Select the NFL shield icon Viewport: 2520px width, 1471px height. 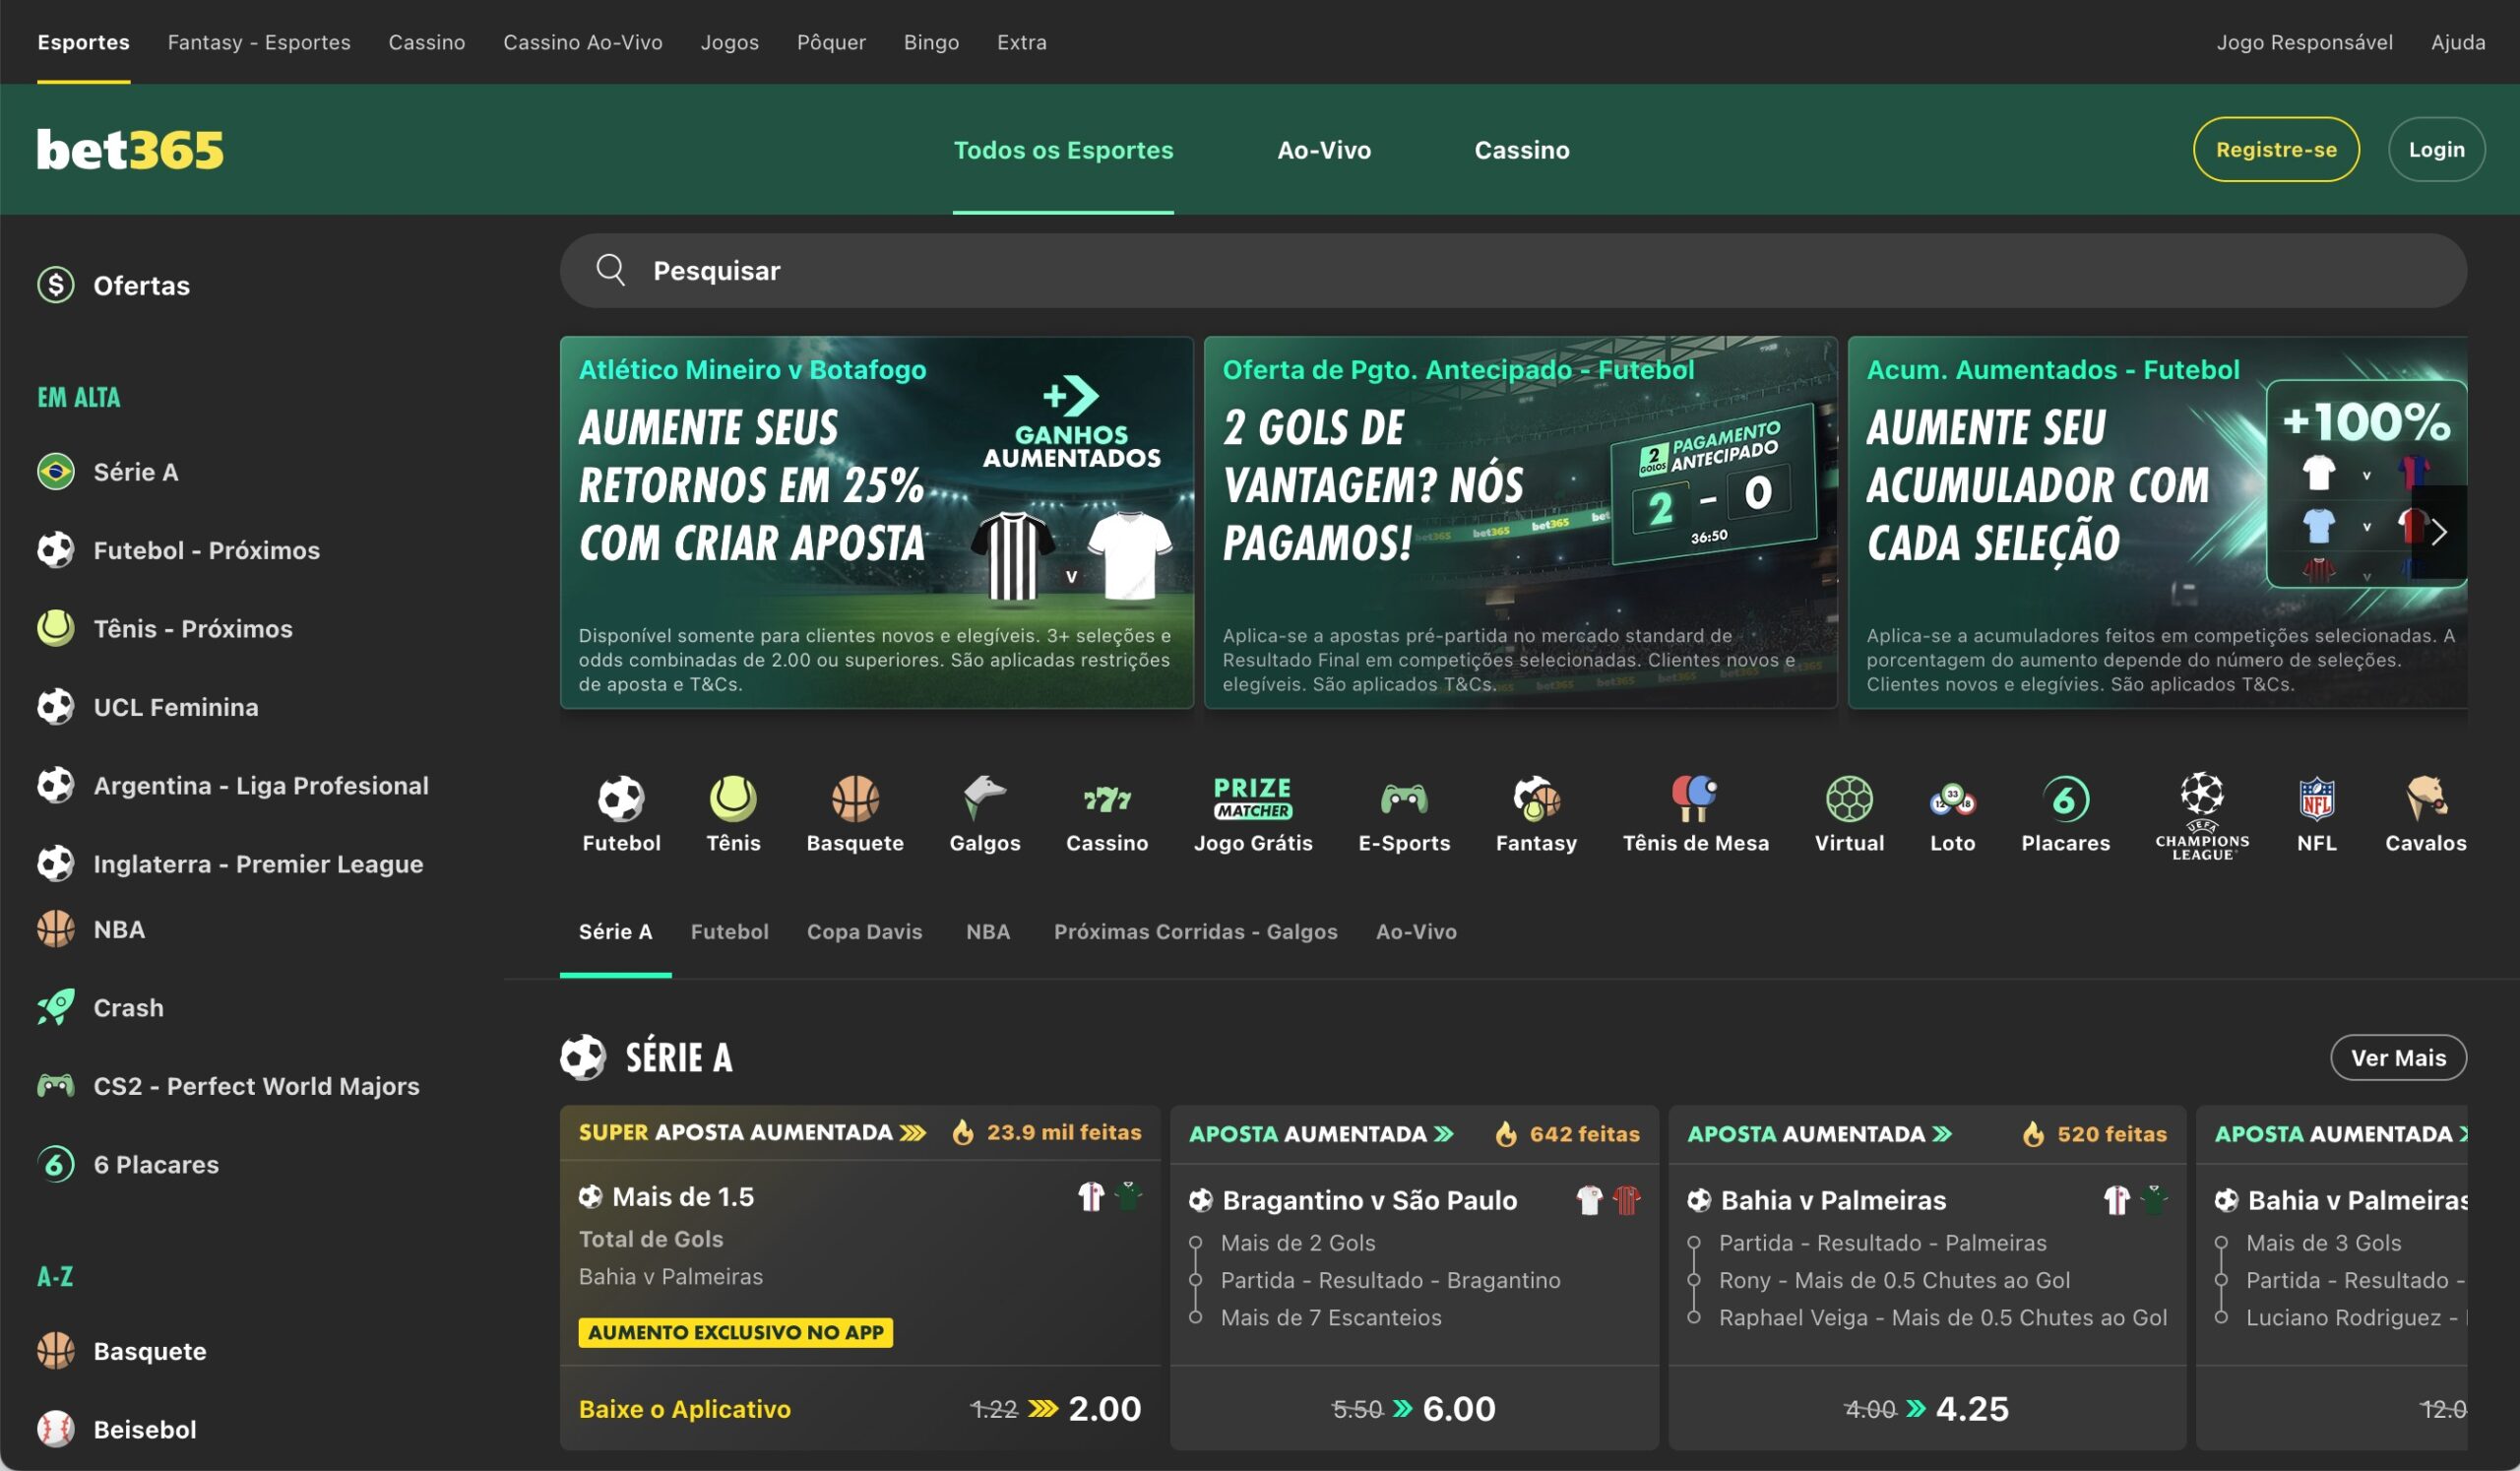2316,798
